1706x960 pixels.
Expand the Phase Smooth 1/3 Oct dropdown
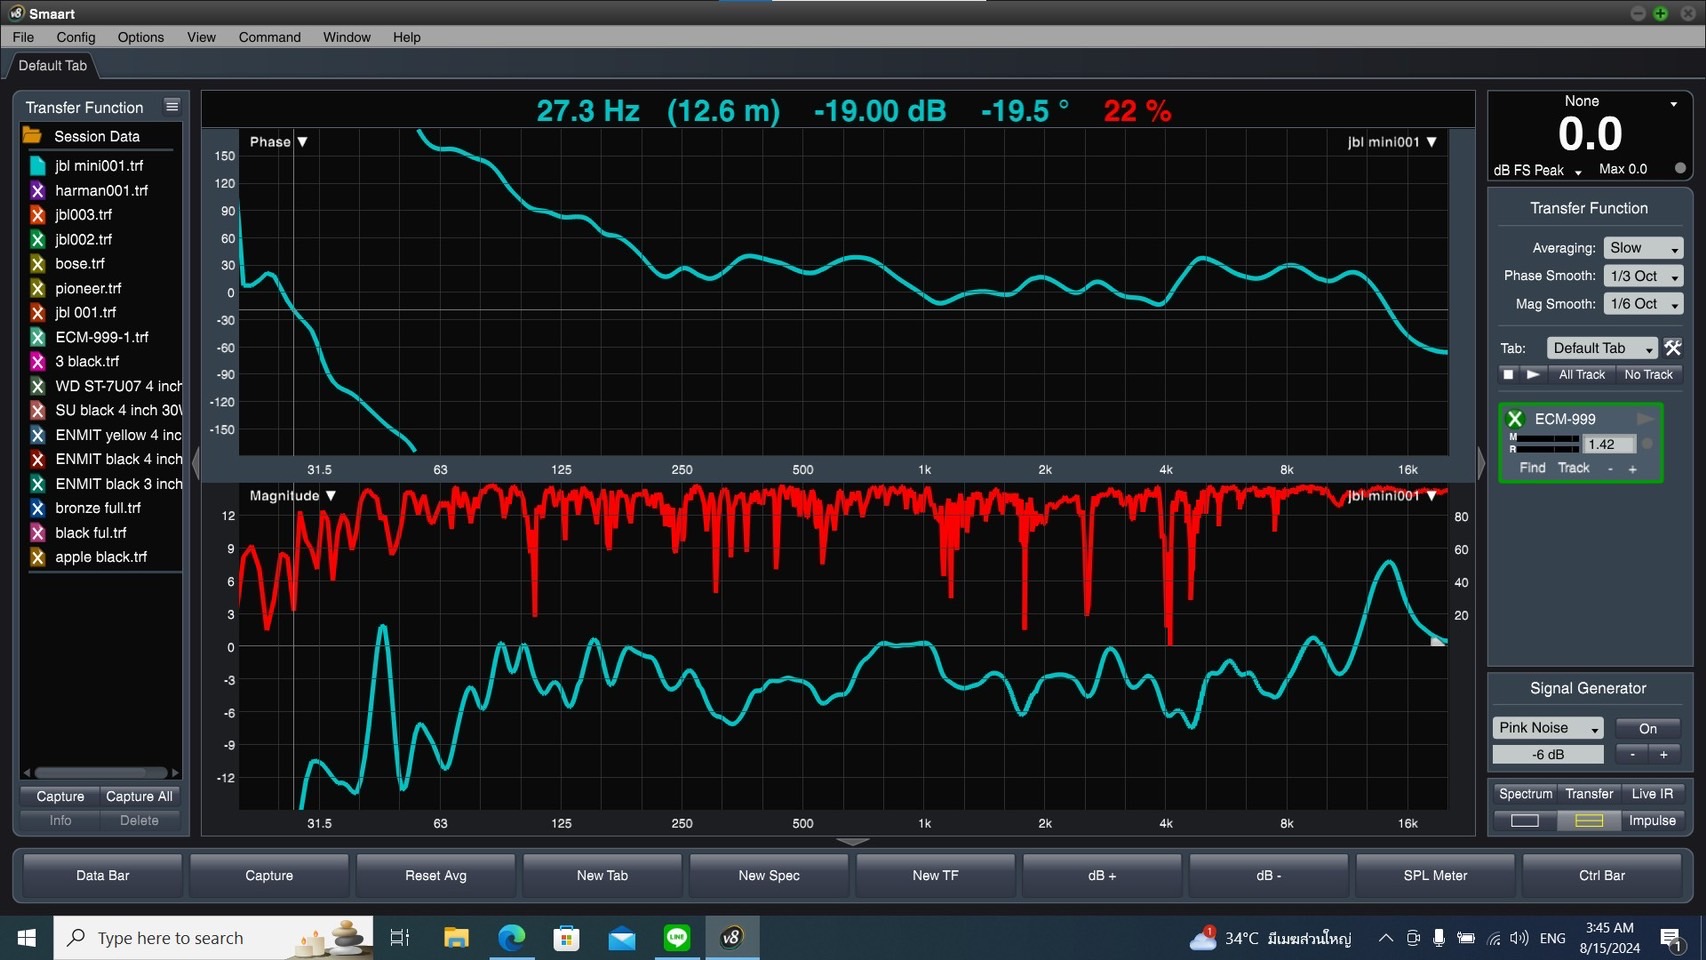coord(1643,276)
